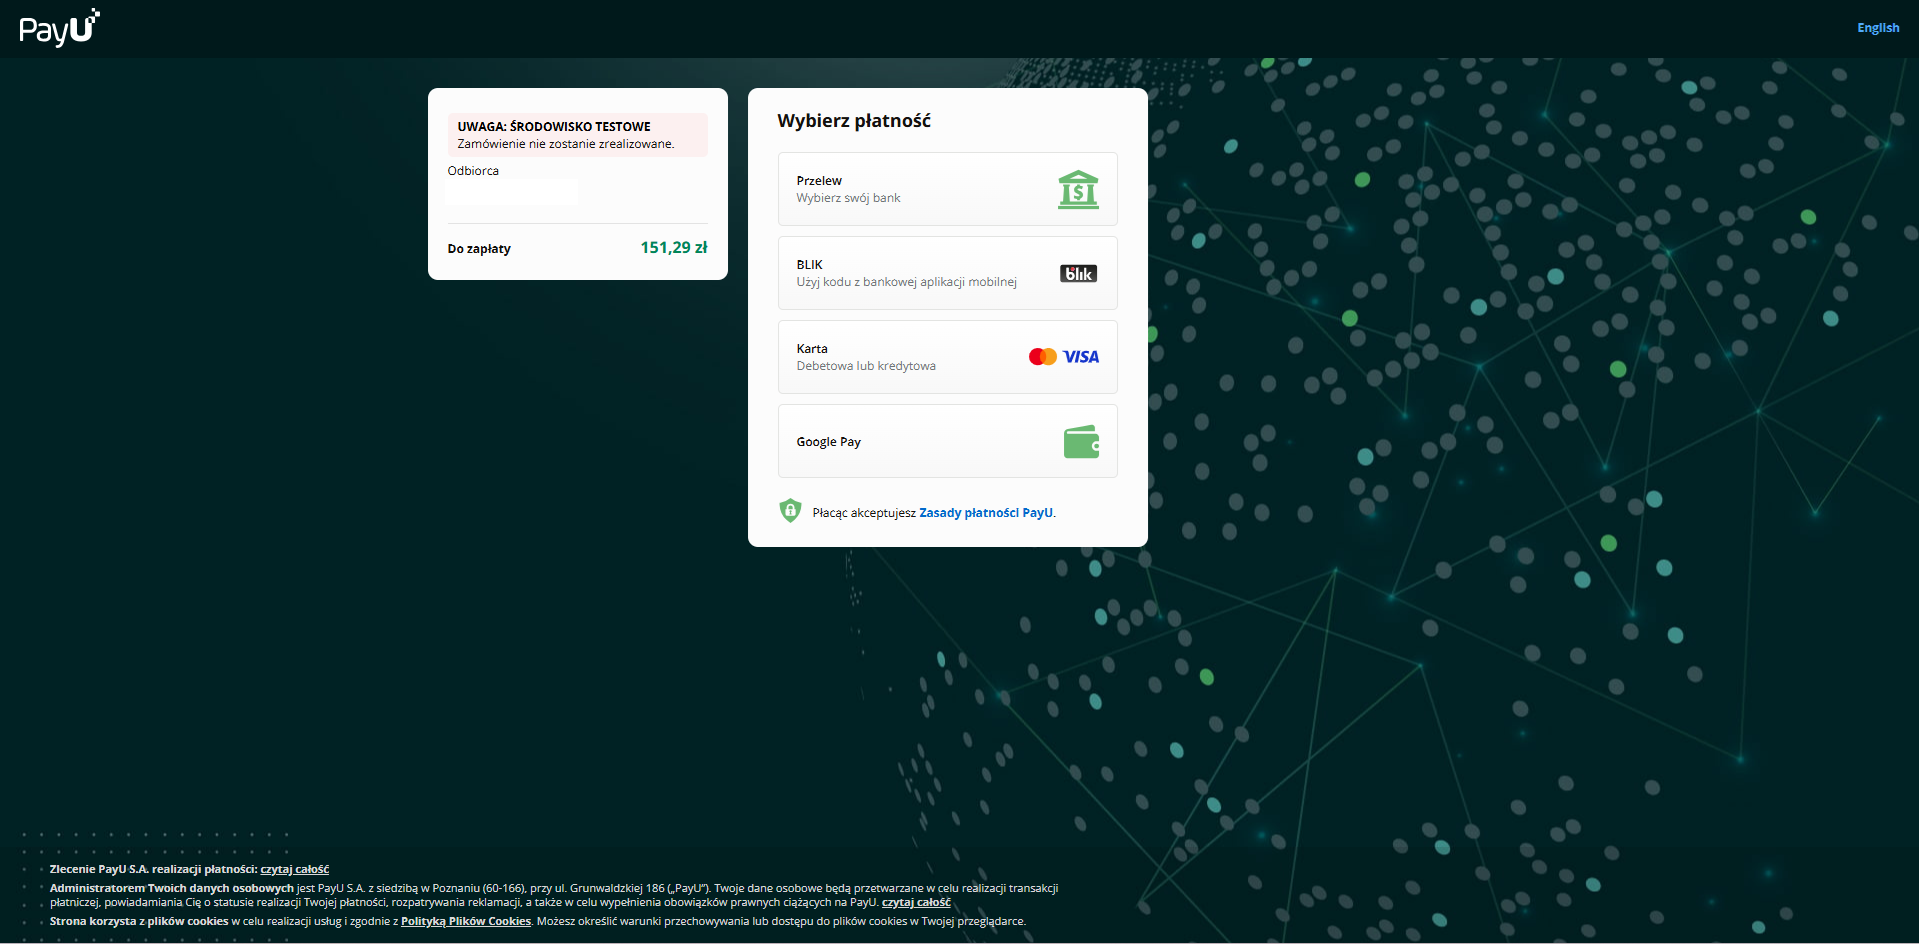The width and height of the screenshot is (1919, 944).
Task: Pay with Karta debit or credit
Action: (x=948, y=357)
